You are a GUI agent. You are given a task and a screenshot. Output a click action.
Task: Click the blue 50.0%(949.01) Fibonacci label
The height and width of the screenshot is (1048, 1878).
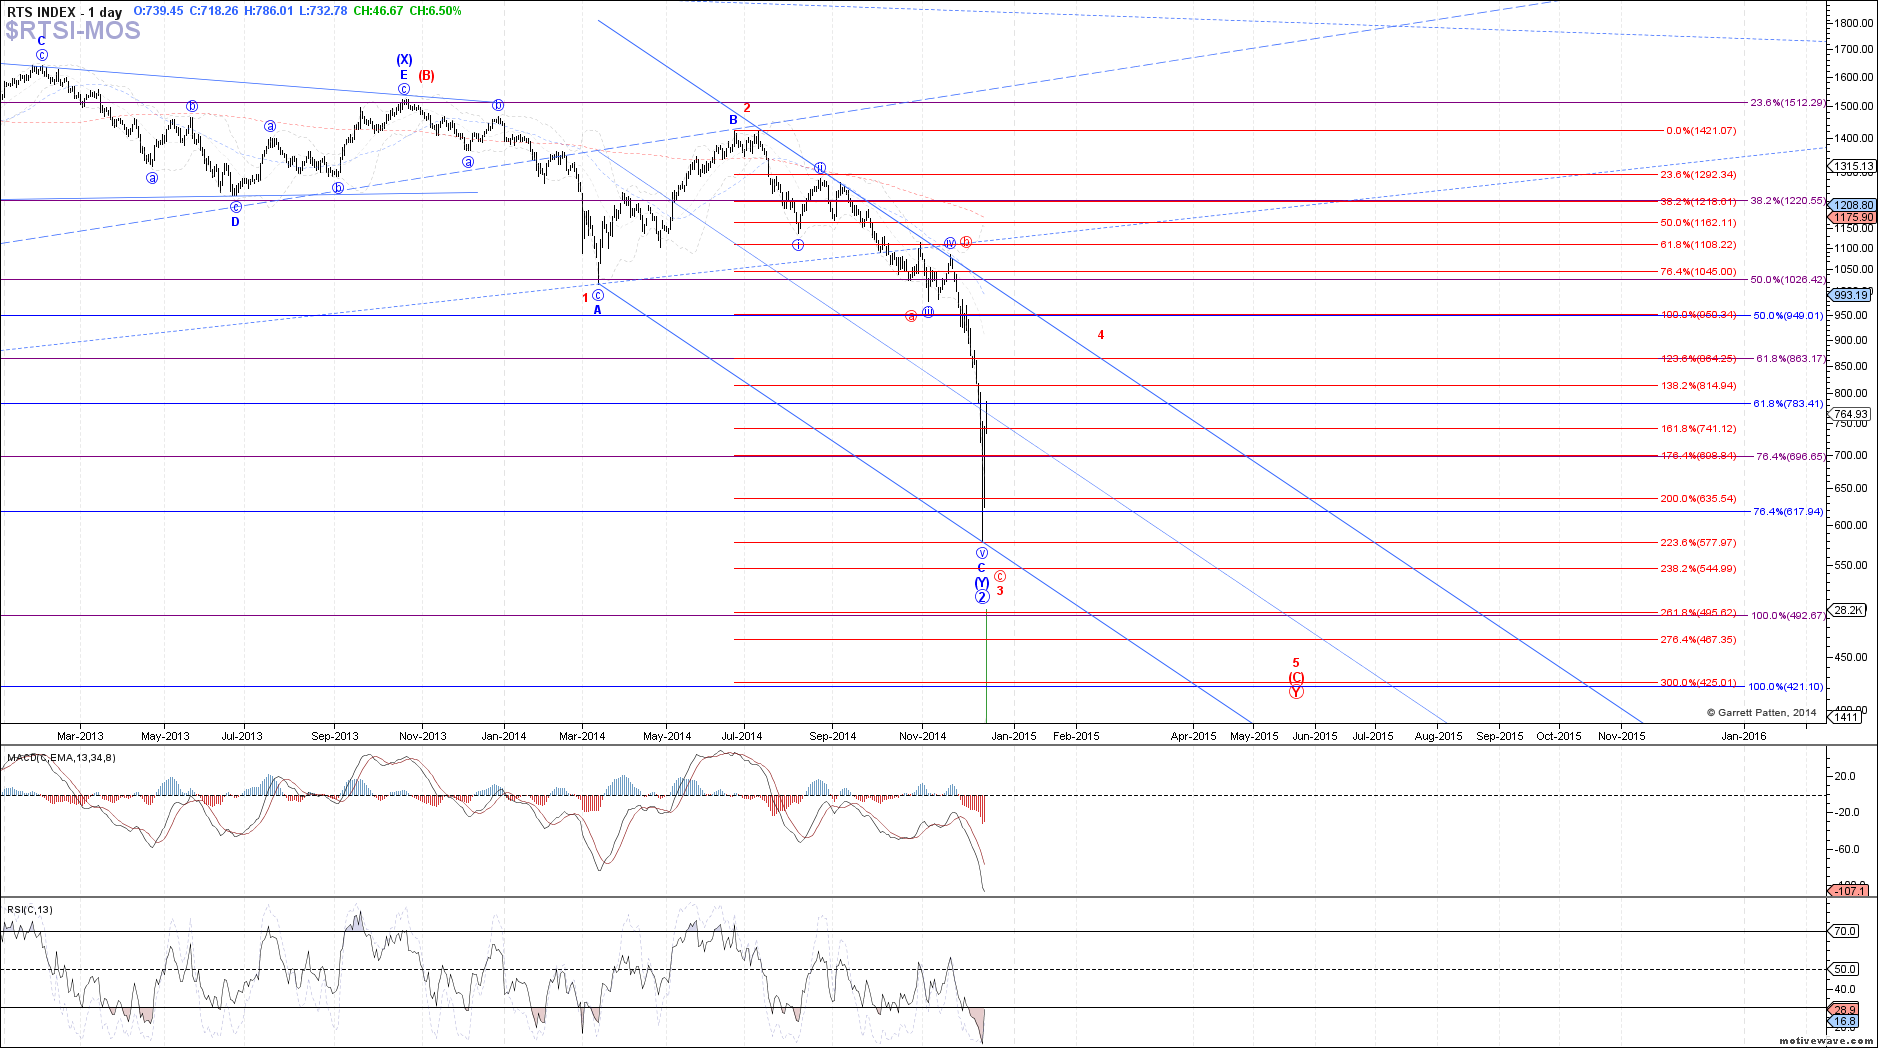coord(1788,315)
